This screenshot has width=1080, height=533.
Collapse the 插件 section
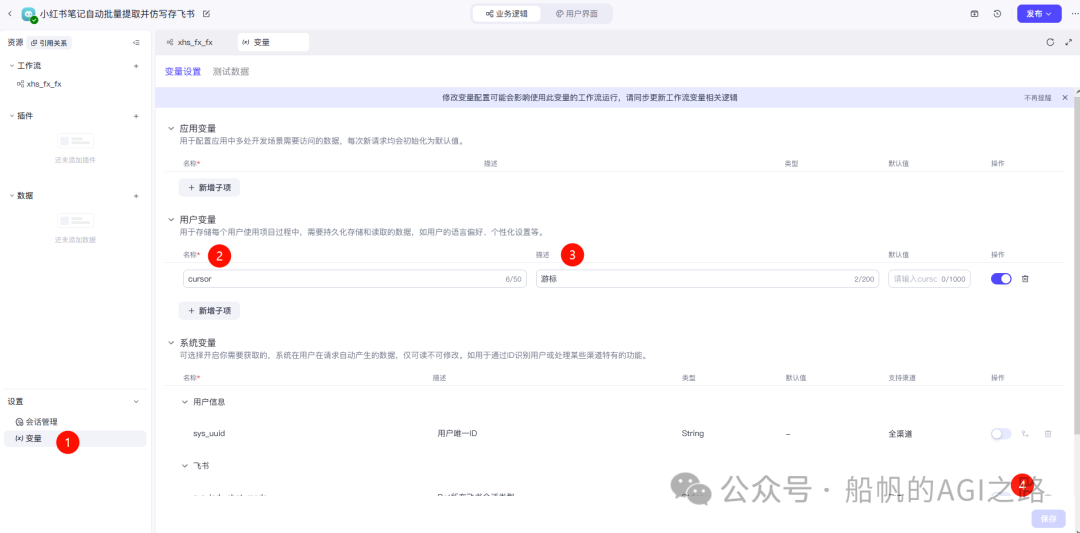[12, 116]
